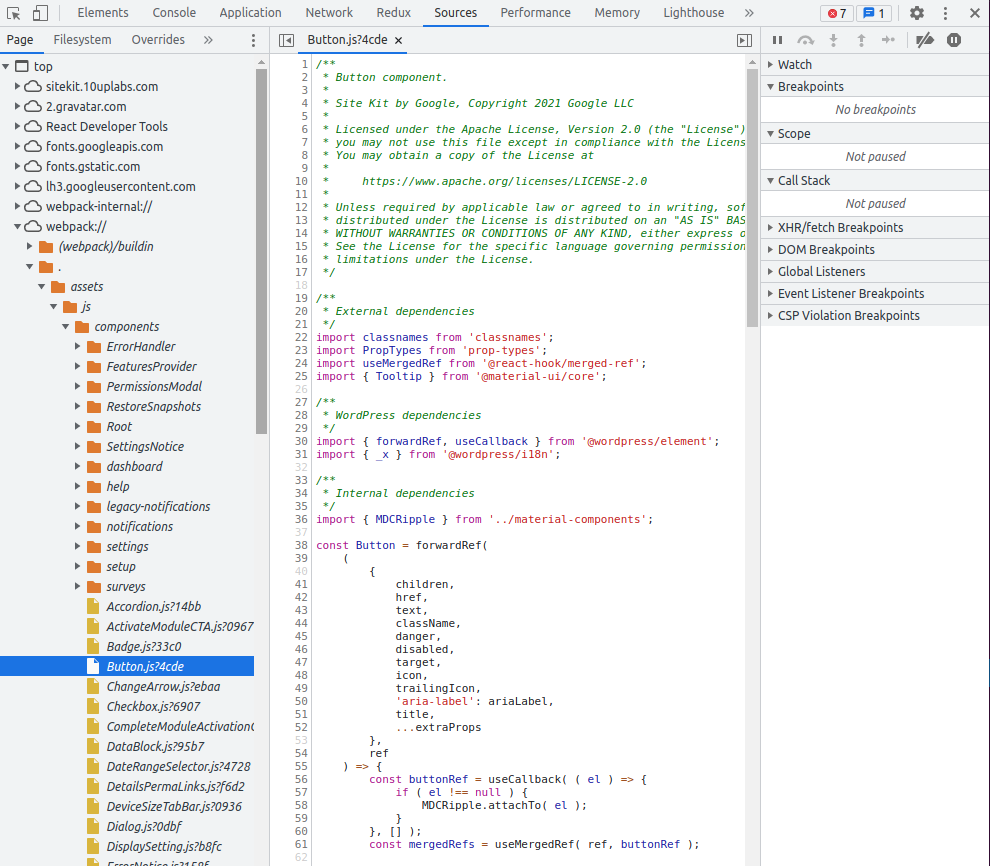This screenshot has height=866, width=990.
Task: Open the navigator pane three-dot menu
Action: 253,40
